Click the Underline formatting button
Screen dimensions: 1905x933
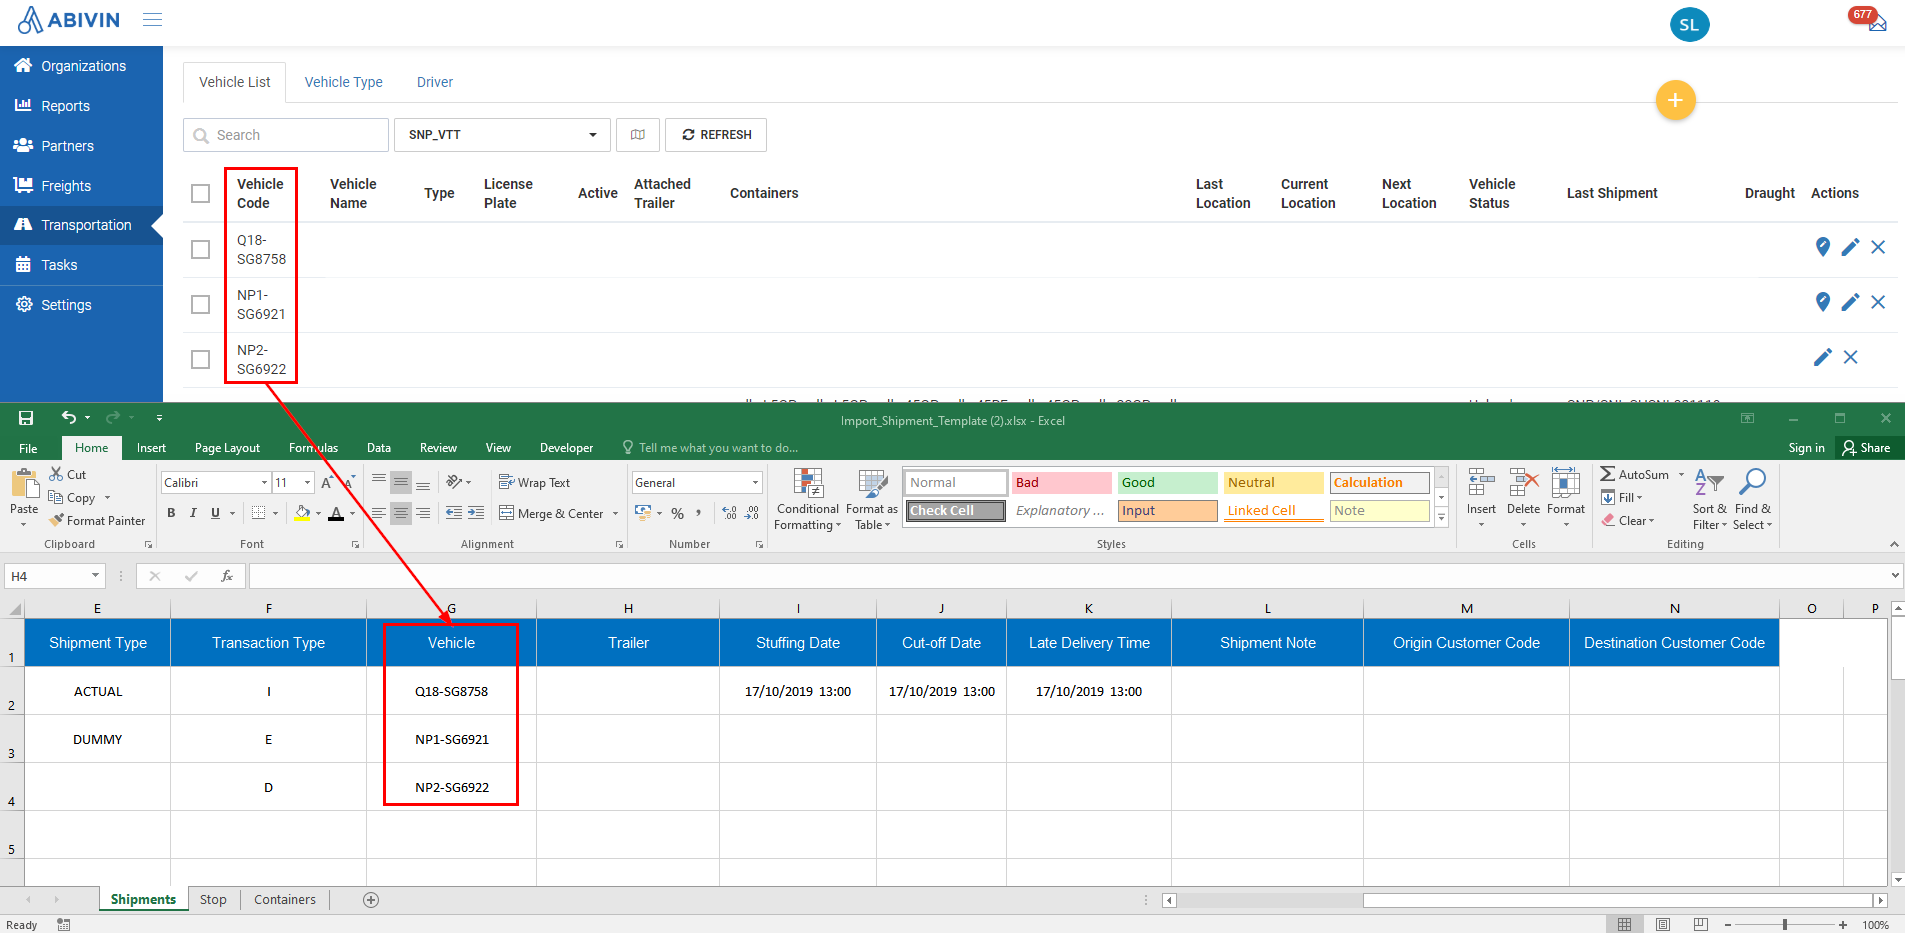[x=215, y=513]
